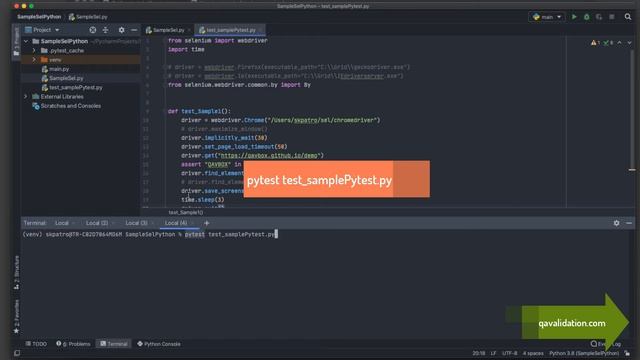640x360 pixels.
Task: Start debugging with the bug icon
Action: pyautogui.click(x=587, y=17)
